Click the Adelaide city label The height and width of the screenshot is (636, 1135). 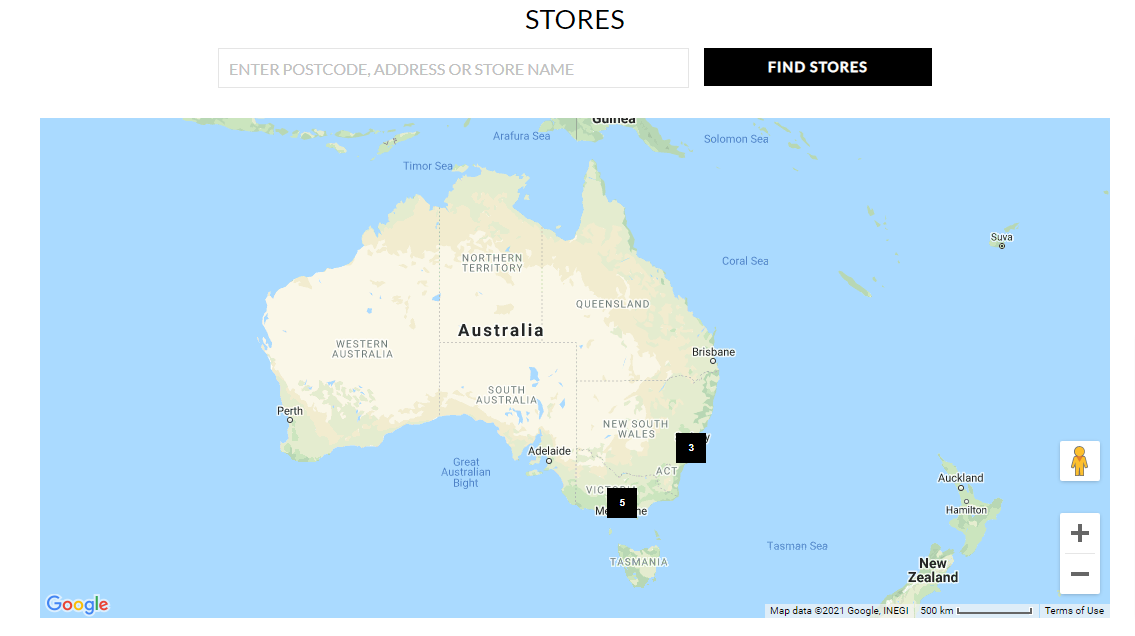[x=549, y=451]
